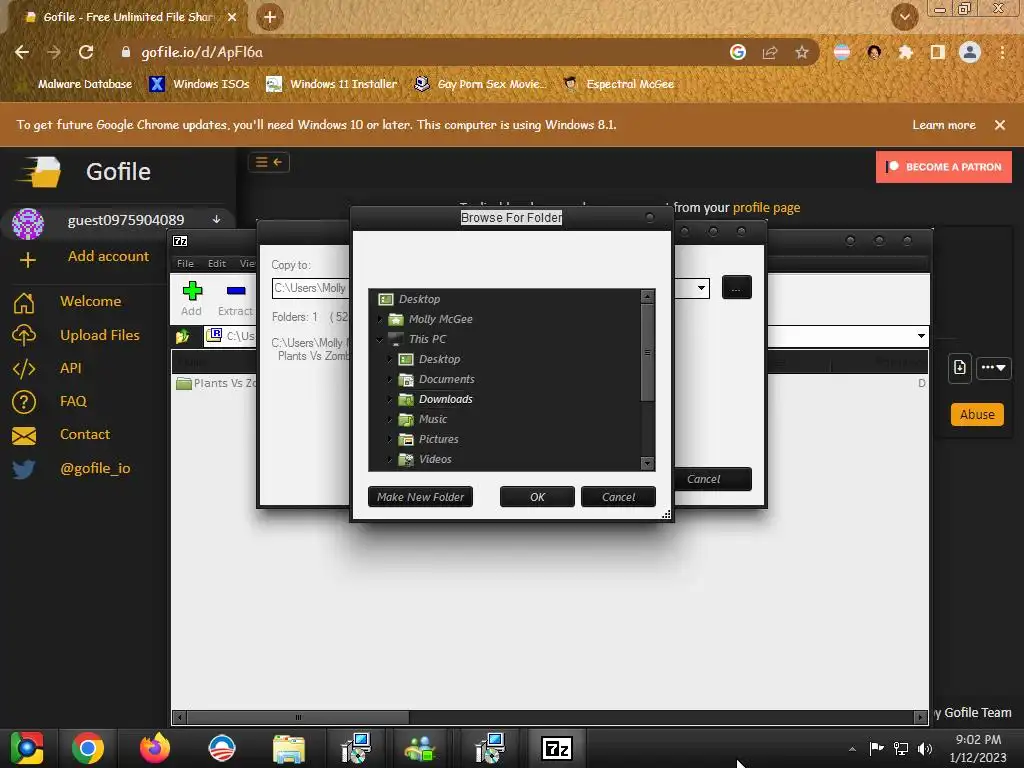Select Music folder in folder tree
This screenshot has height=768, width=1024.
[x=433, y=419]
